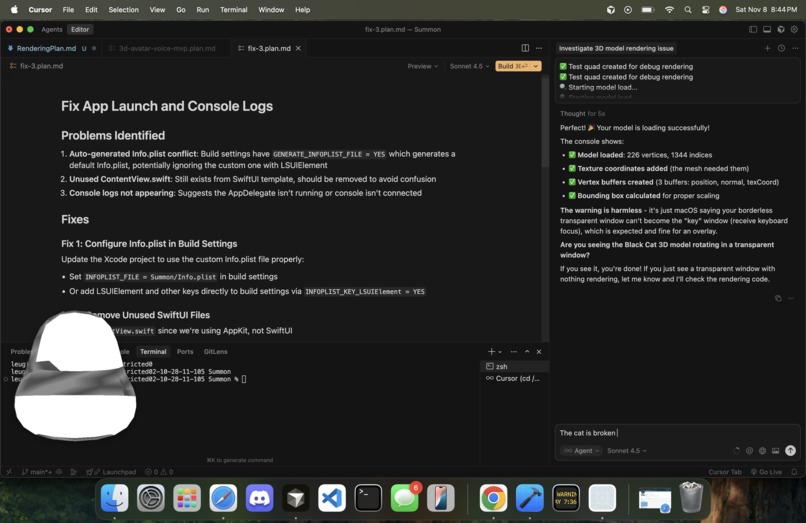The width and height of the screenshot is (806, 523).
Task: Open the Agent mode dropdown
Action: coord(581,450)
